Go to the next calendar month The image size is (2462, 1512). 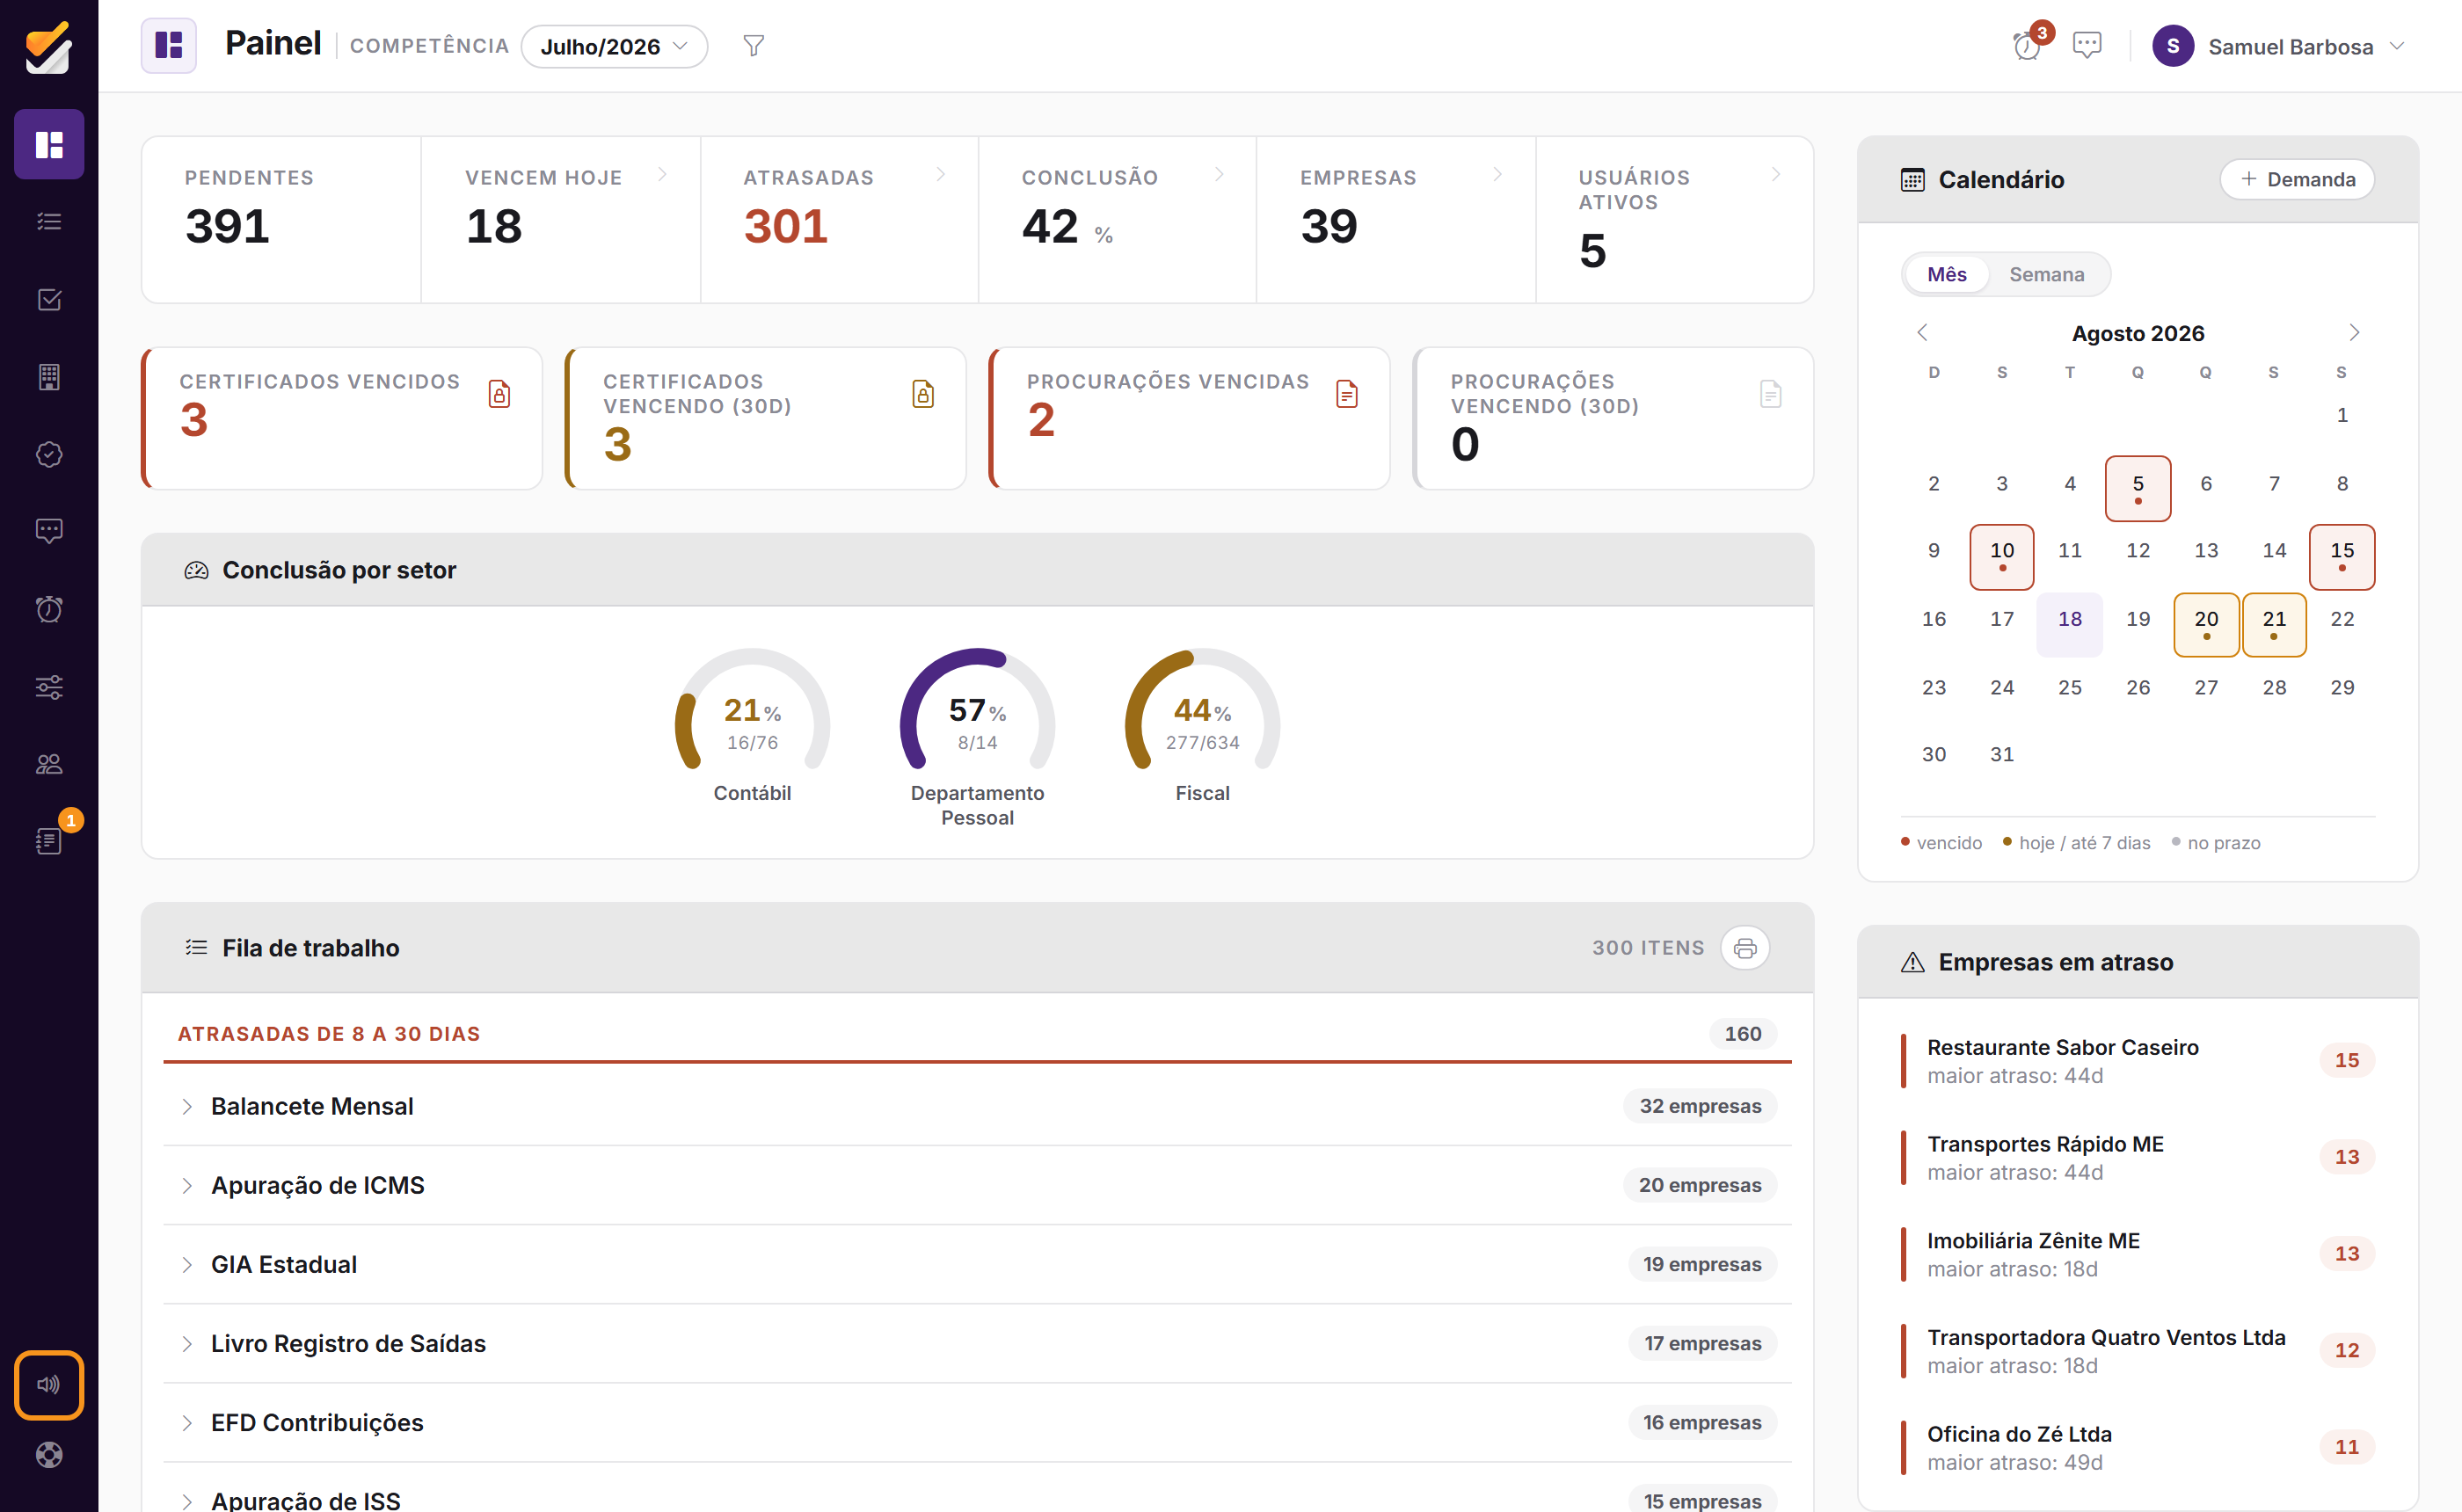point(2354,332)
